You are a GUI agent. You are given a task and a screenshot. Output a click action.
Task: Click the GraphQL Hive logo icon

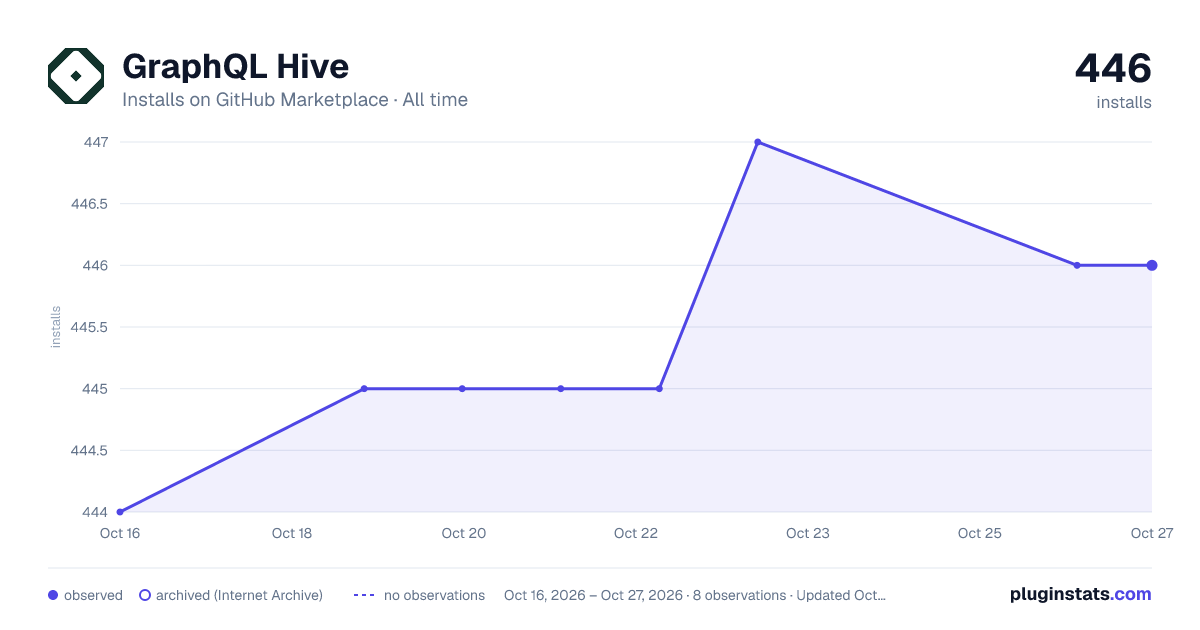tap(76, 76)
